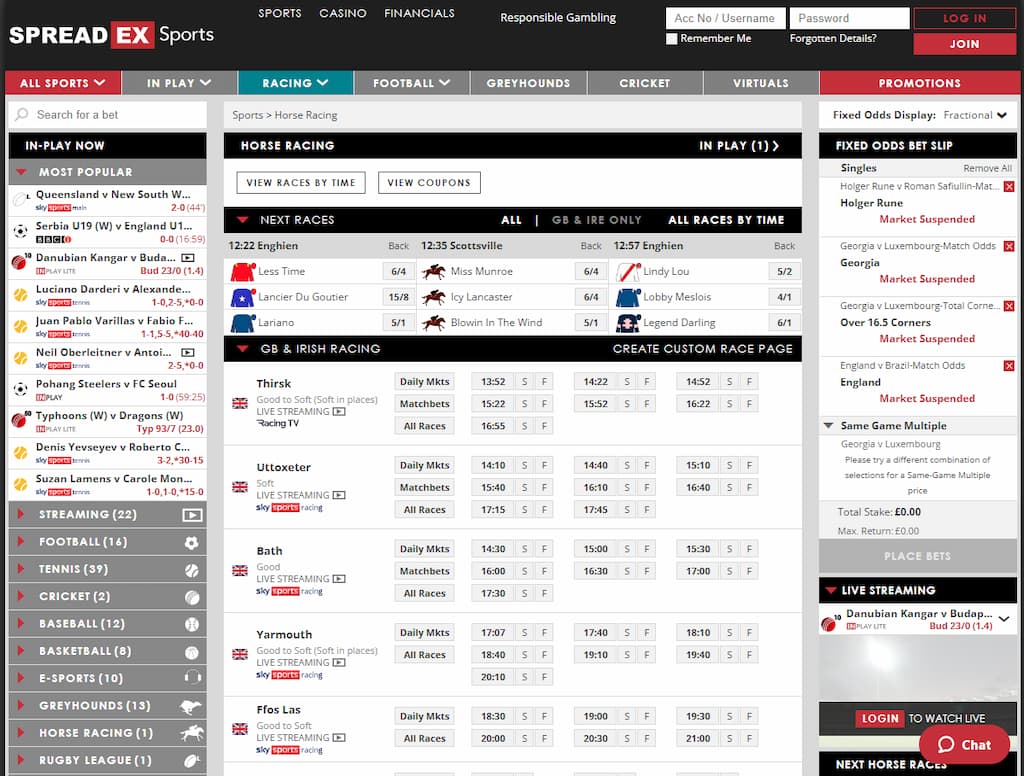The image size is (1024, 776).
Task: Click the Chat speech bubble icon
Action: 946,745
